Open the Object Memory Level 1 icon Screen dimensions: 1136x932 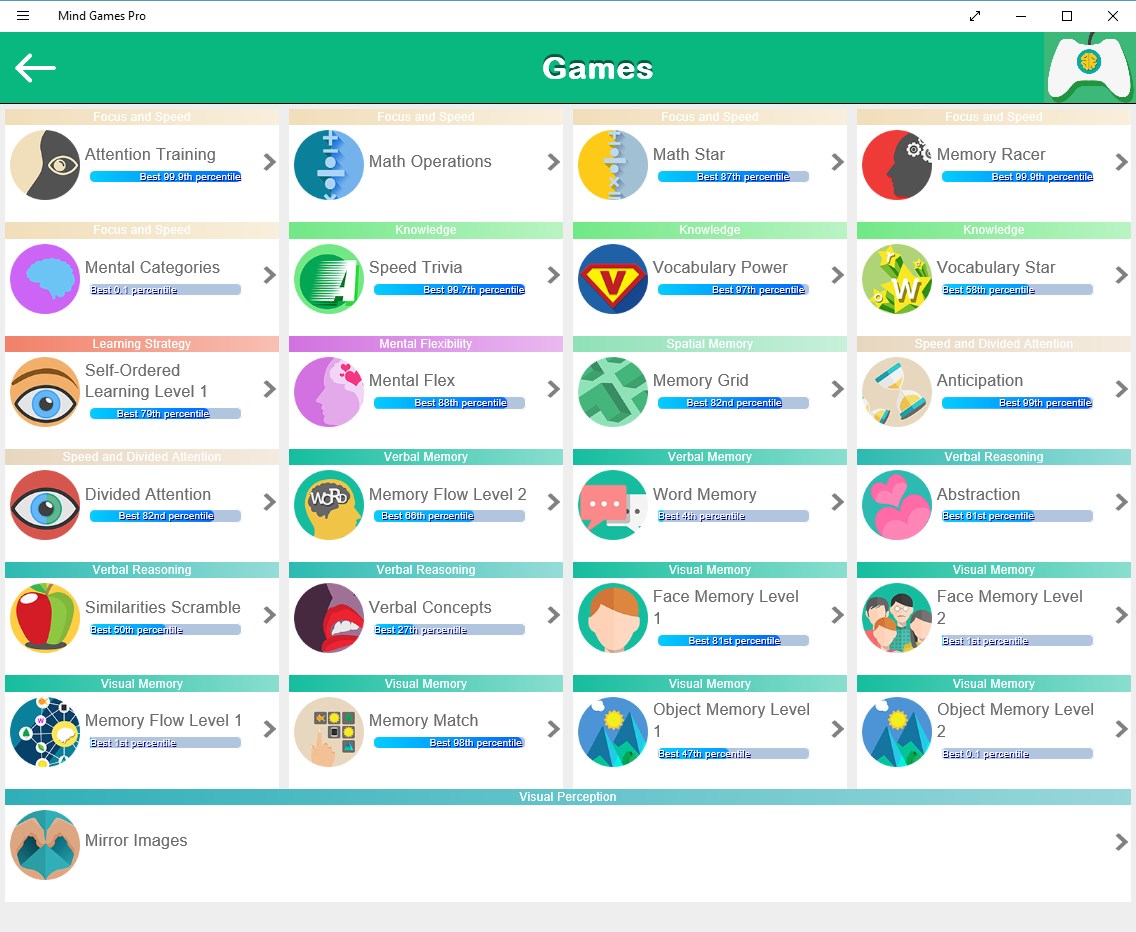613,731
